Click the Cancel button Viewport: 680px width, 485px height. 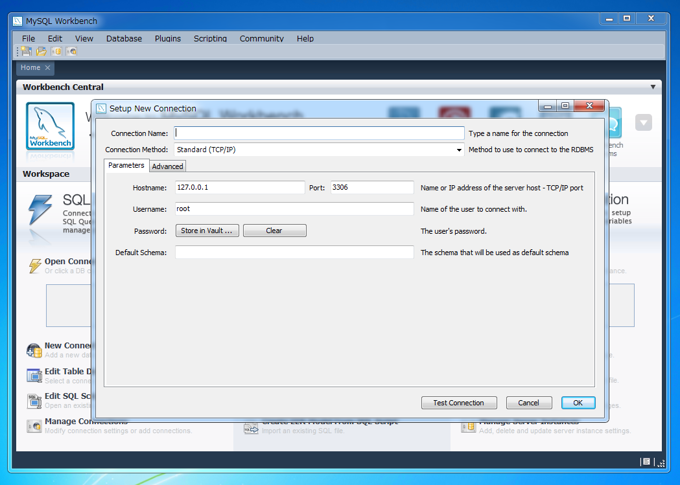pos(529,403)
